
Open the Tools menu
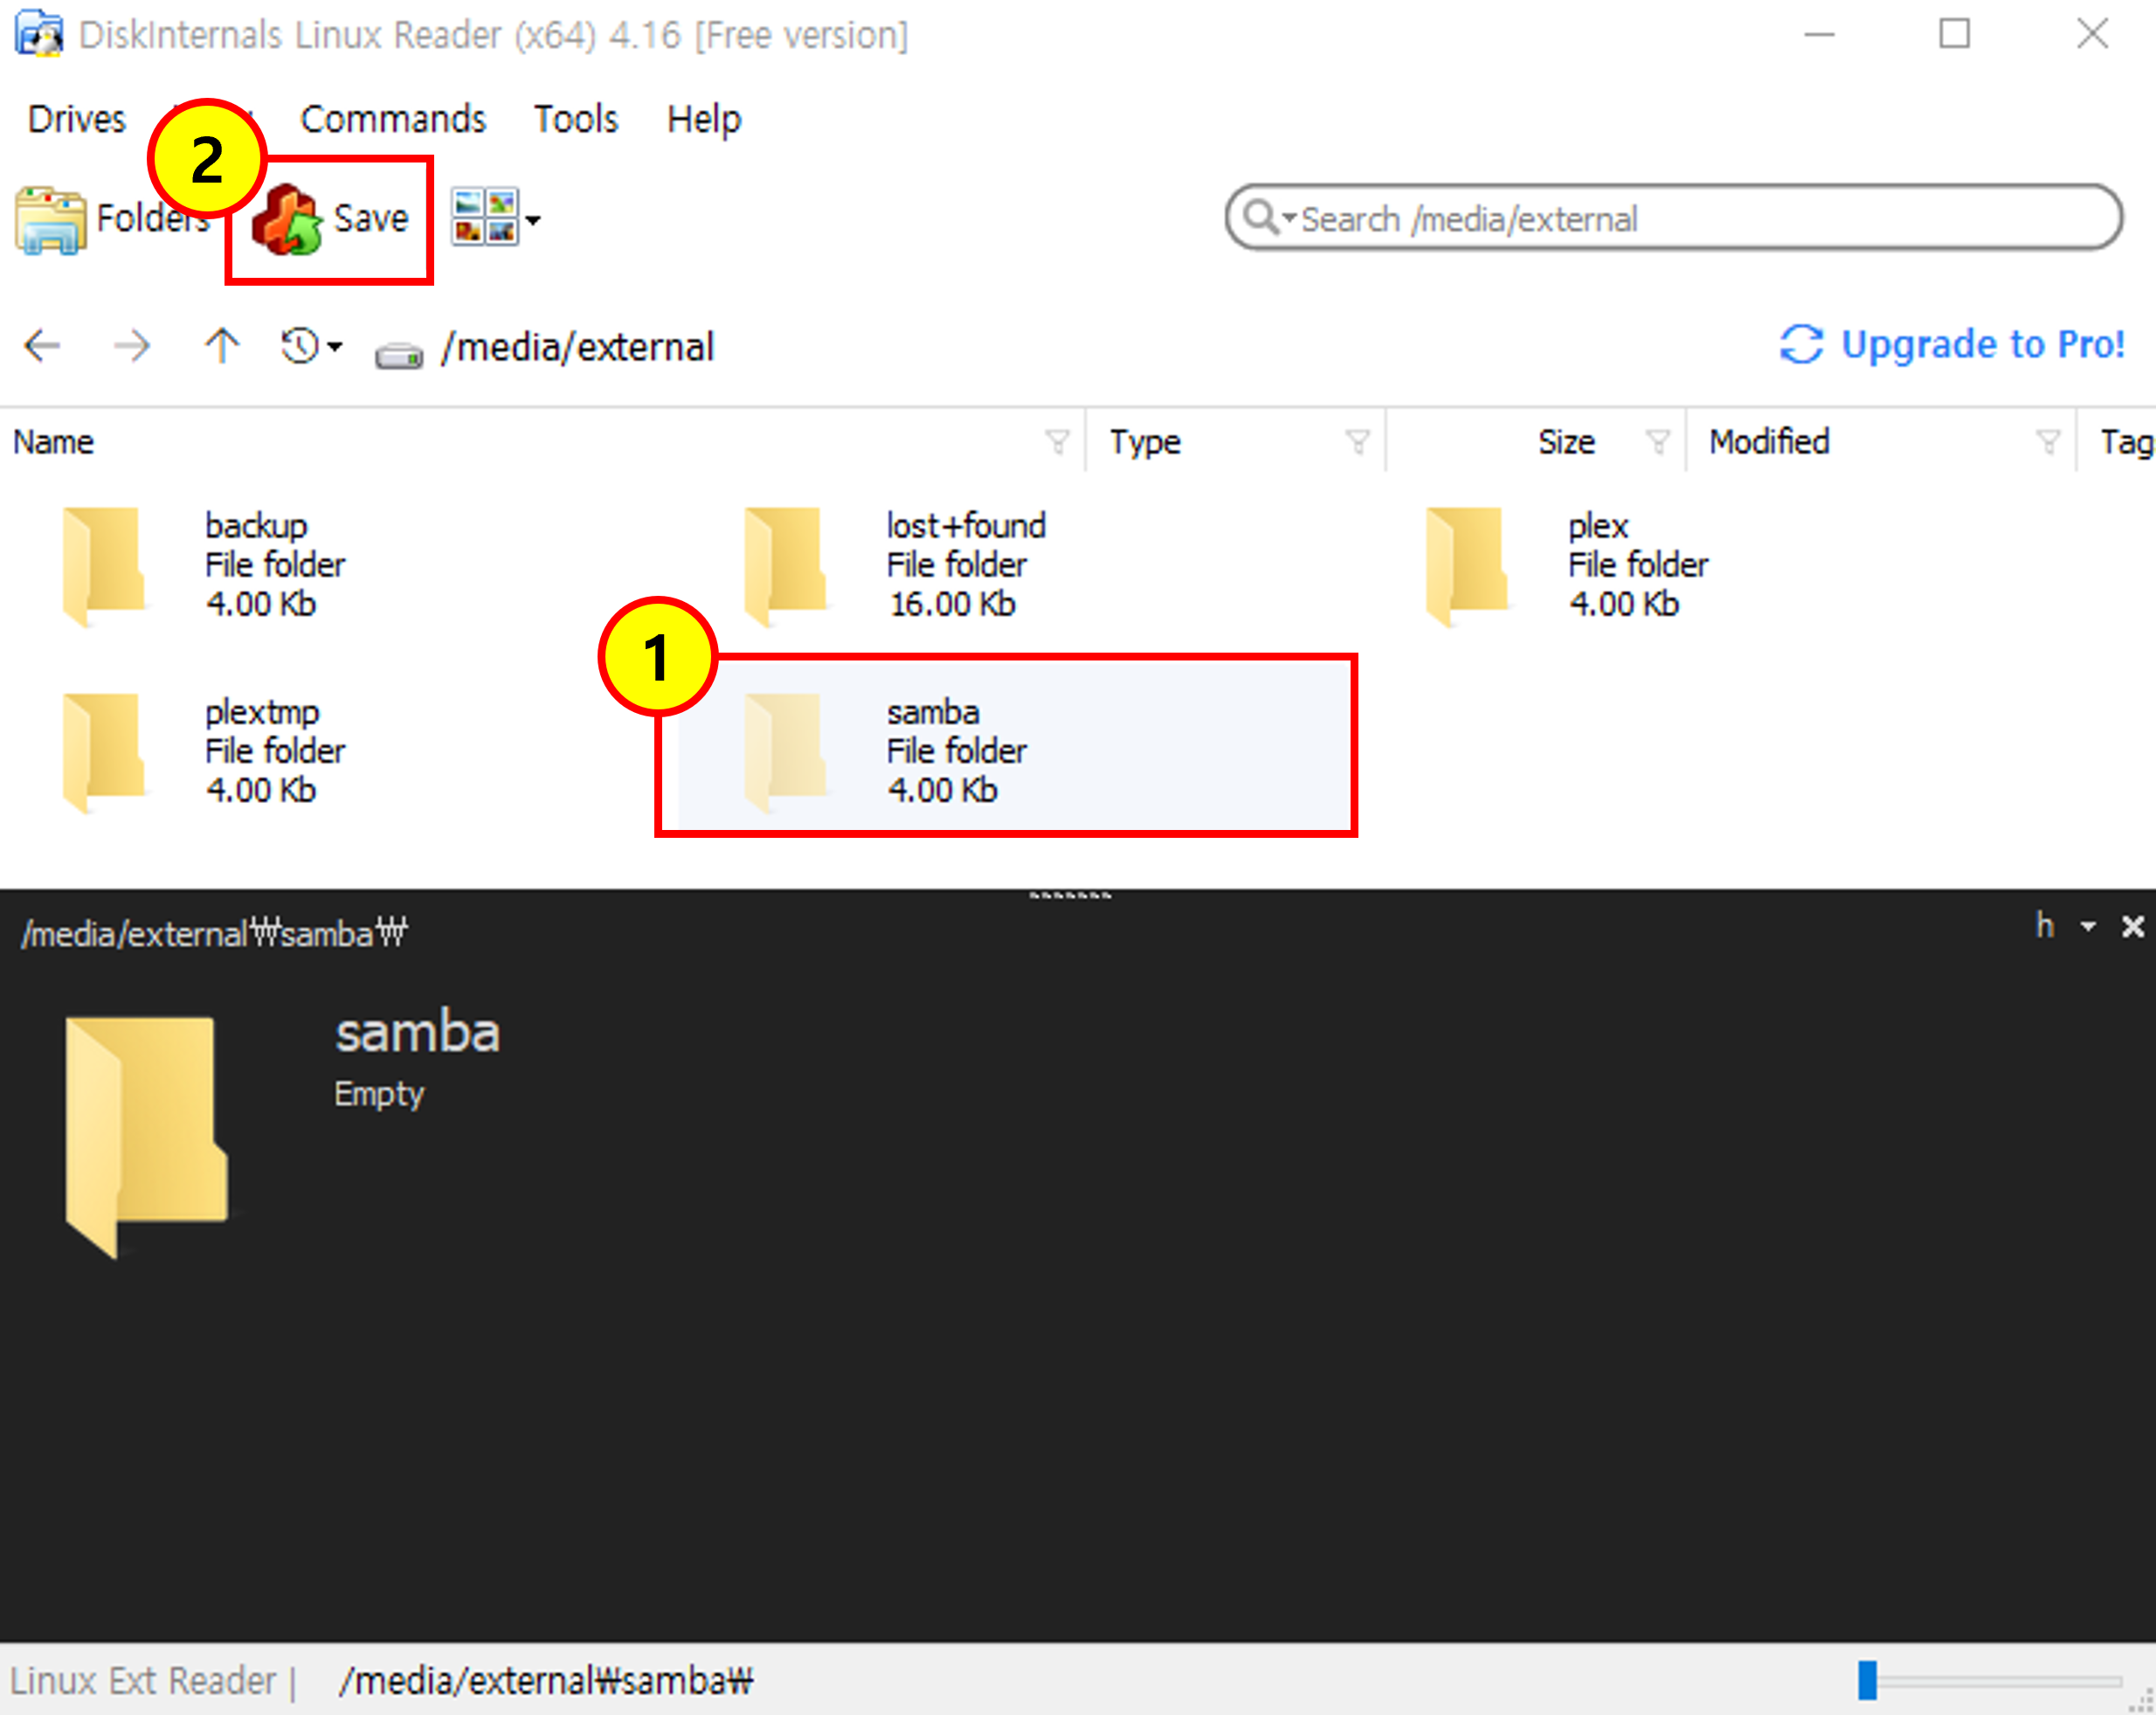[575, 119]
